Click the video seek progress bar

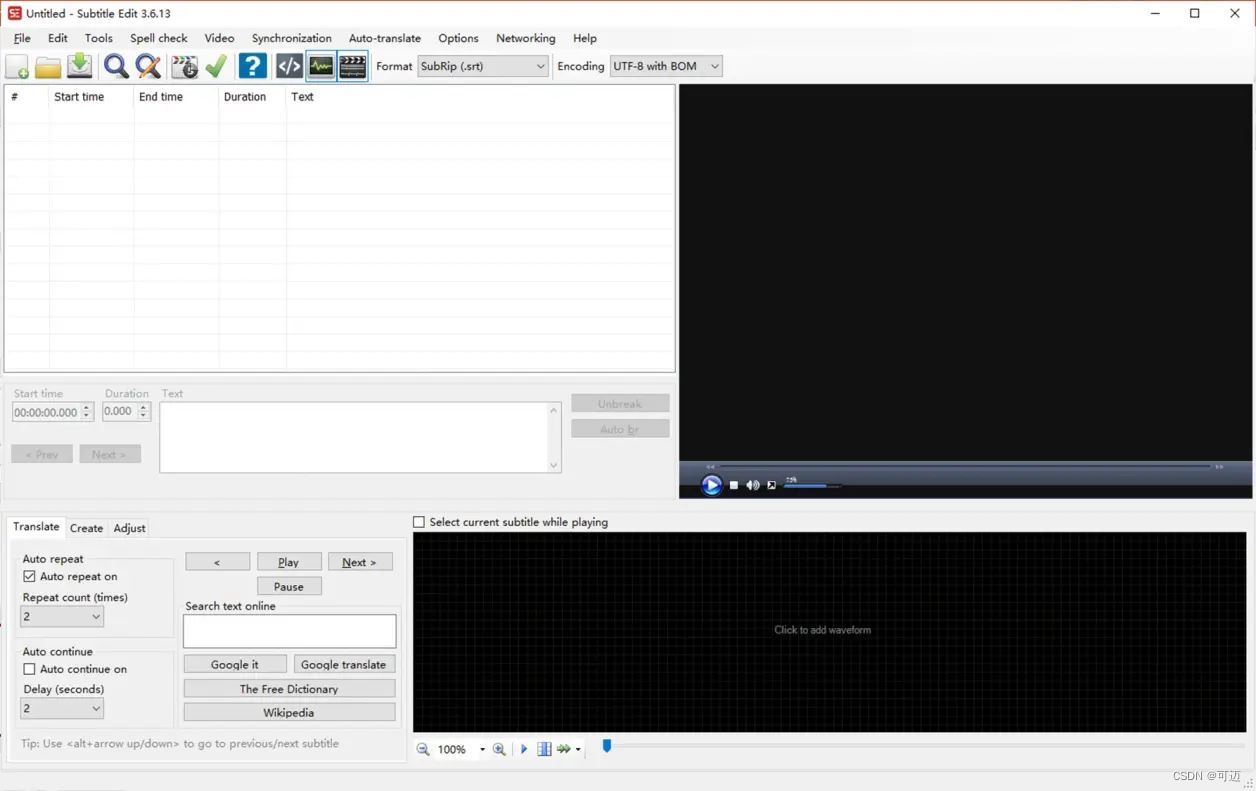pos(965,466)
